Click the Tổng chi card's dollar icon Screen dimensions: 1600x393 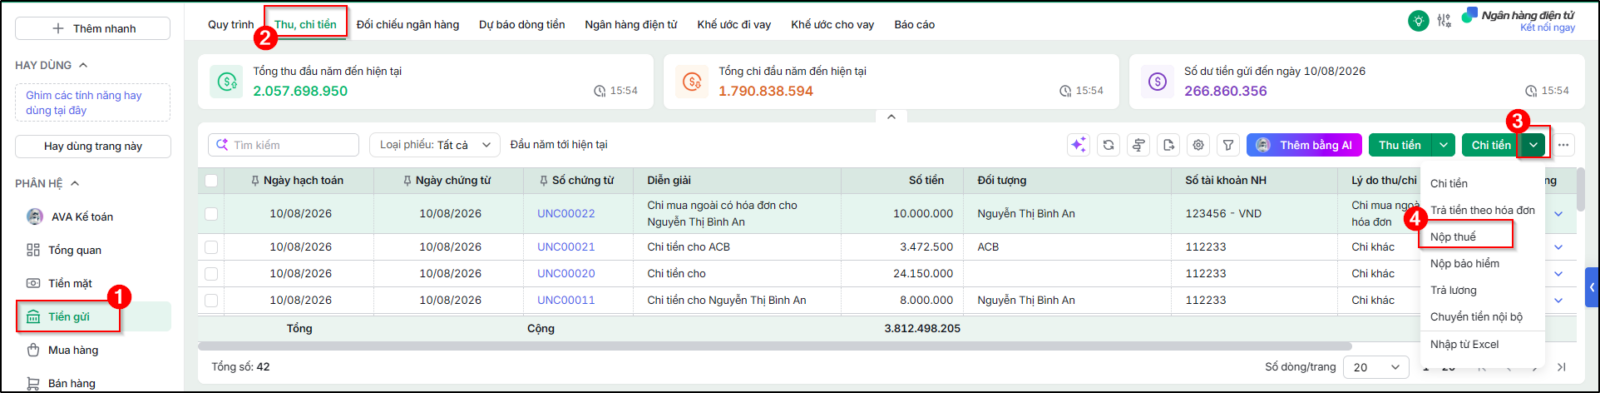pos(692,81)
